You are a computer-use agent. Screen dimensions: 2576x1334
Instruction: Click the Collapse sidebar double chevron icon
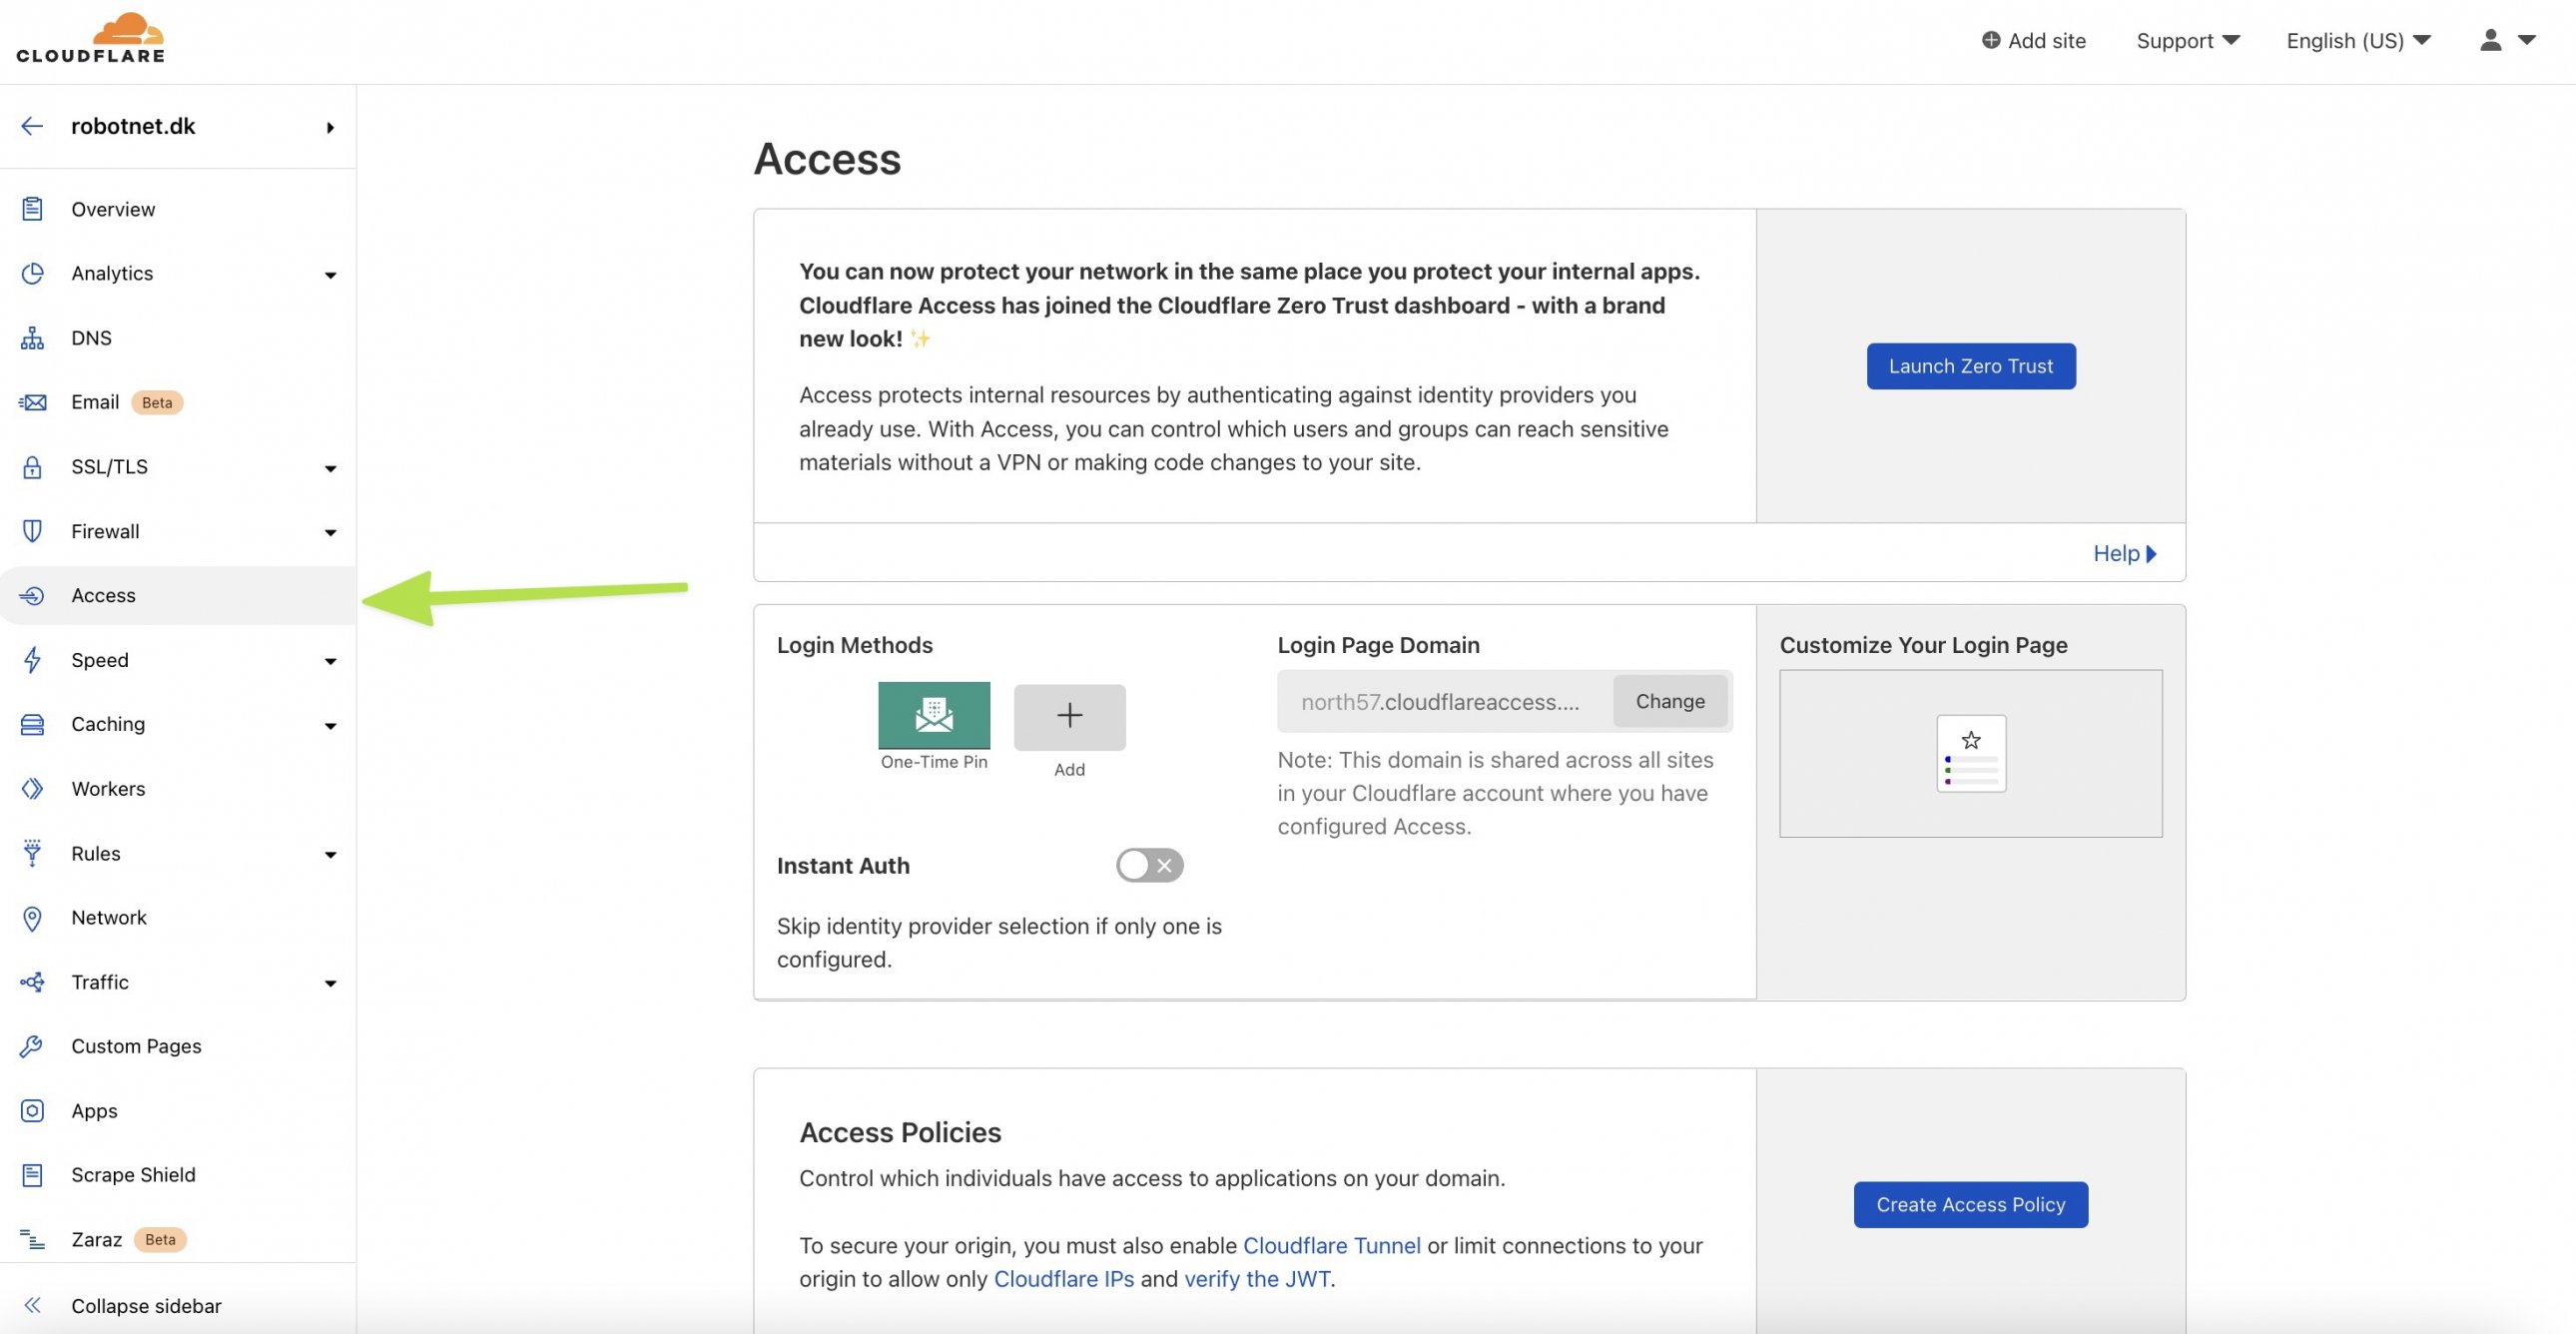[x=32, y=1305]
